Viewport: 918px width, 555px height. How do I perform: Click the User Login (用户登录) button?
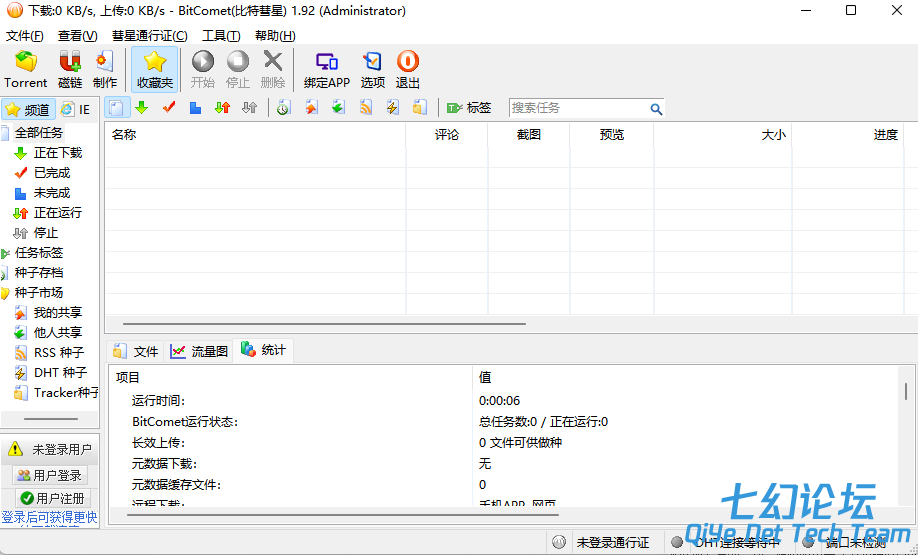(50, 475)
